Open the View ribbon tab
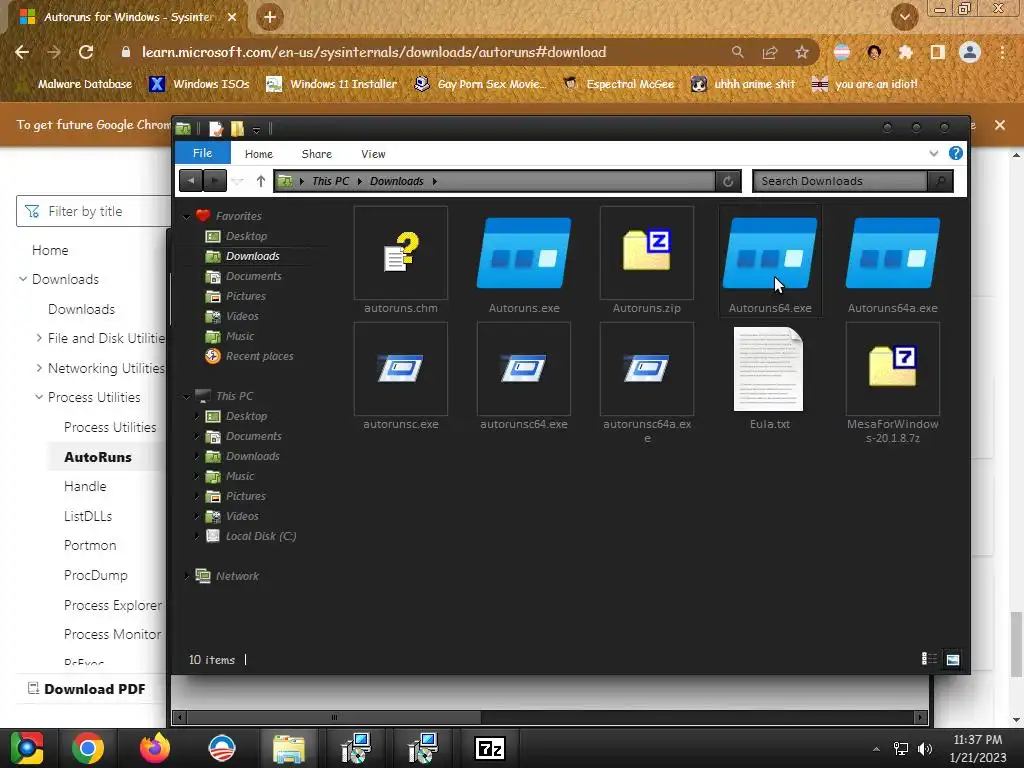Screen dimensions: 1024x768 373,154
